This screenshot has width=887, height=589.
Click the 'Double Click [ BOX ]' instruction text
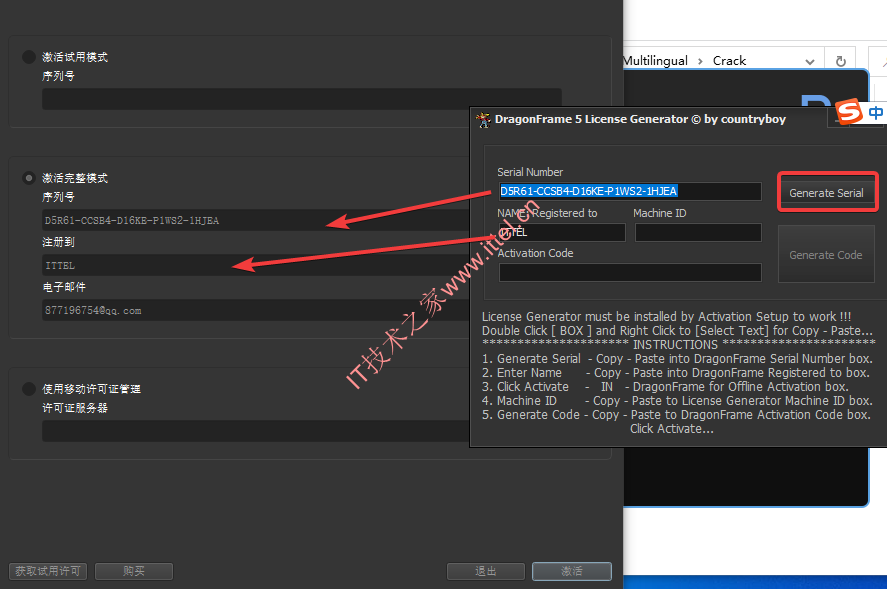click(678, 331)
